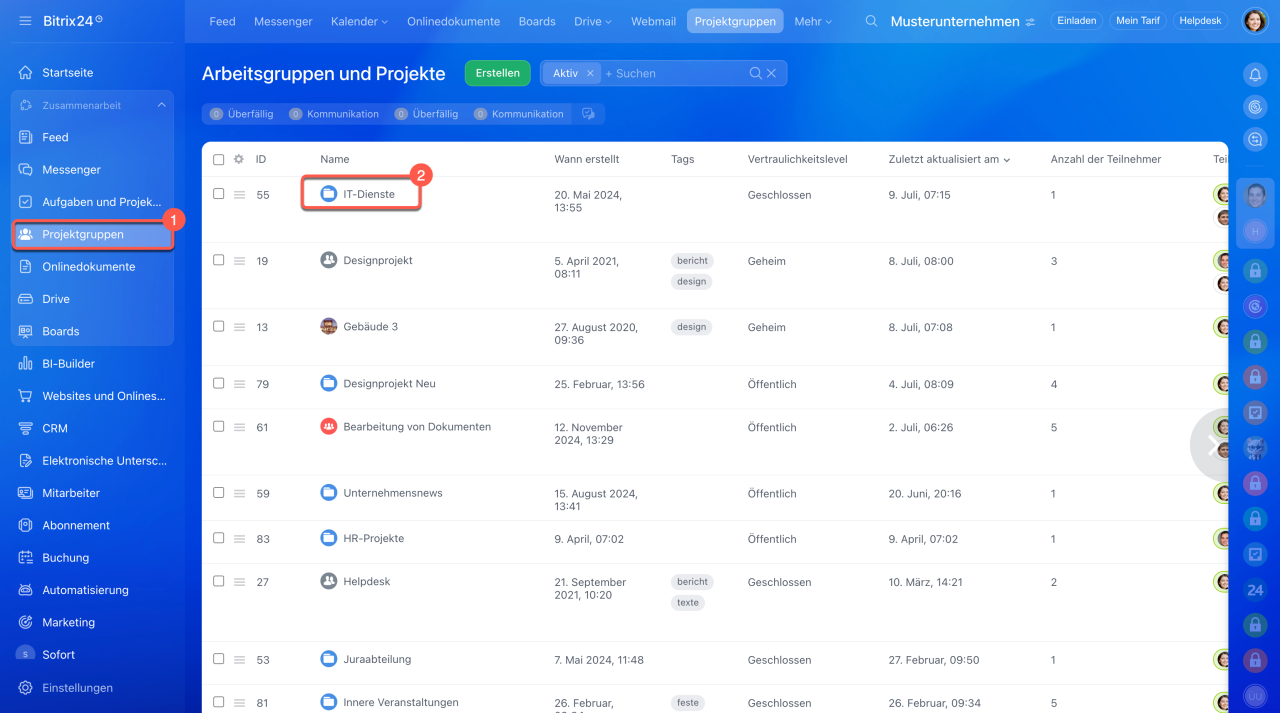Expand the Kalender dropdown in top menu
This screenshot has height=713, width=1280.
[x=359, y=21]
